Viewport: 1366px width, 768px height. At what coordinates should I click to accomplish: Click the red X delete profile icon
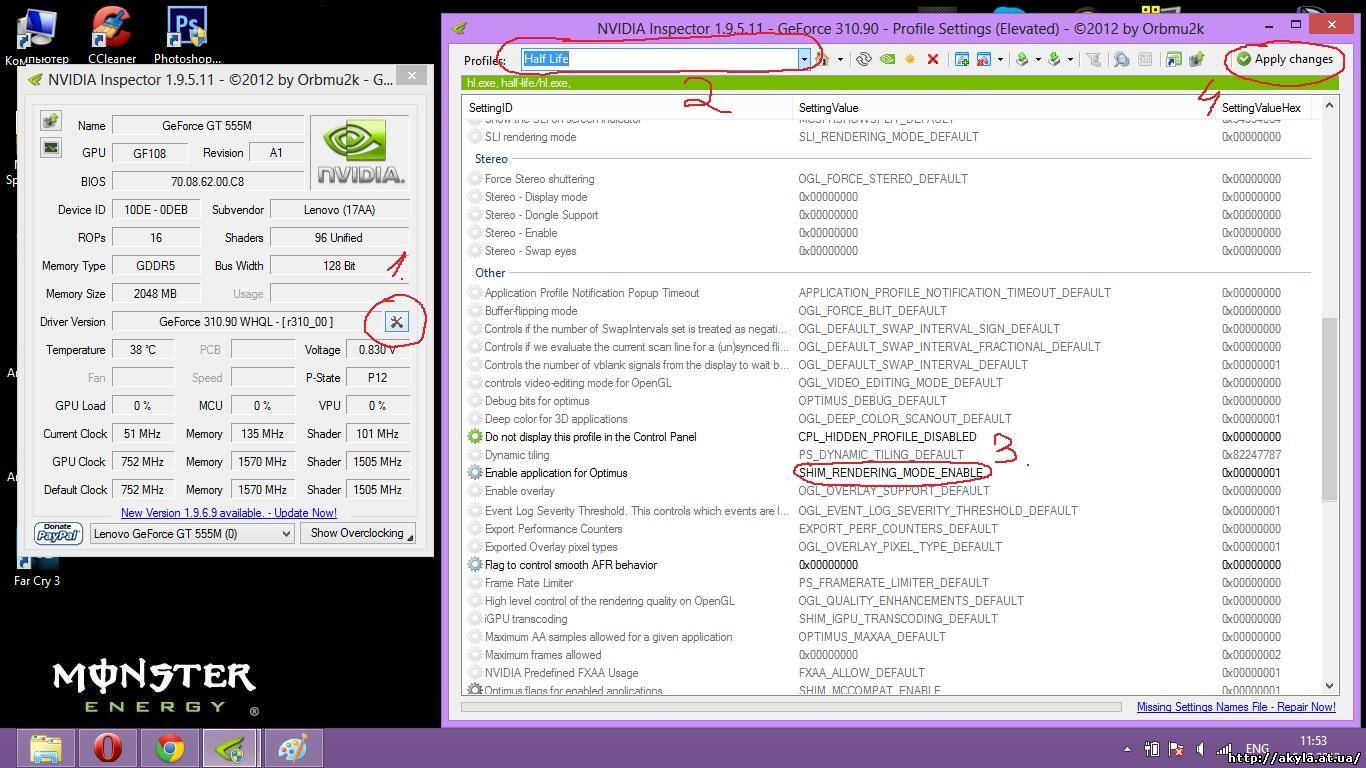coord(933,60)
